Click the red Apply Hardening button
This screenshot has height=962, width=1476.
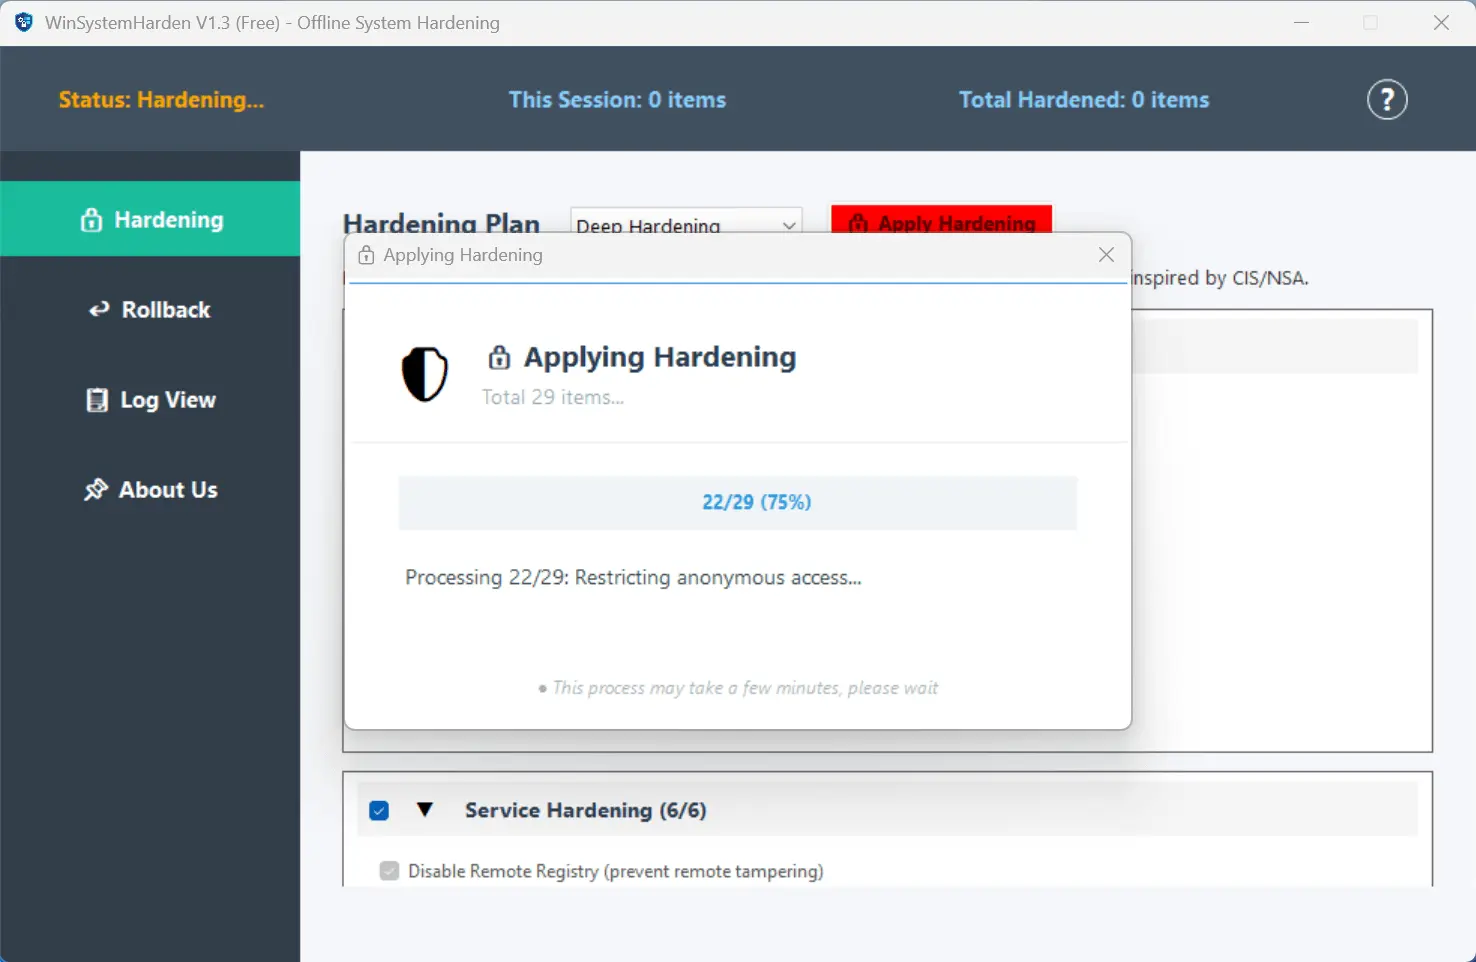tap(942, 220)
